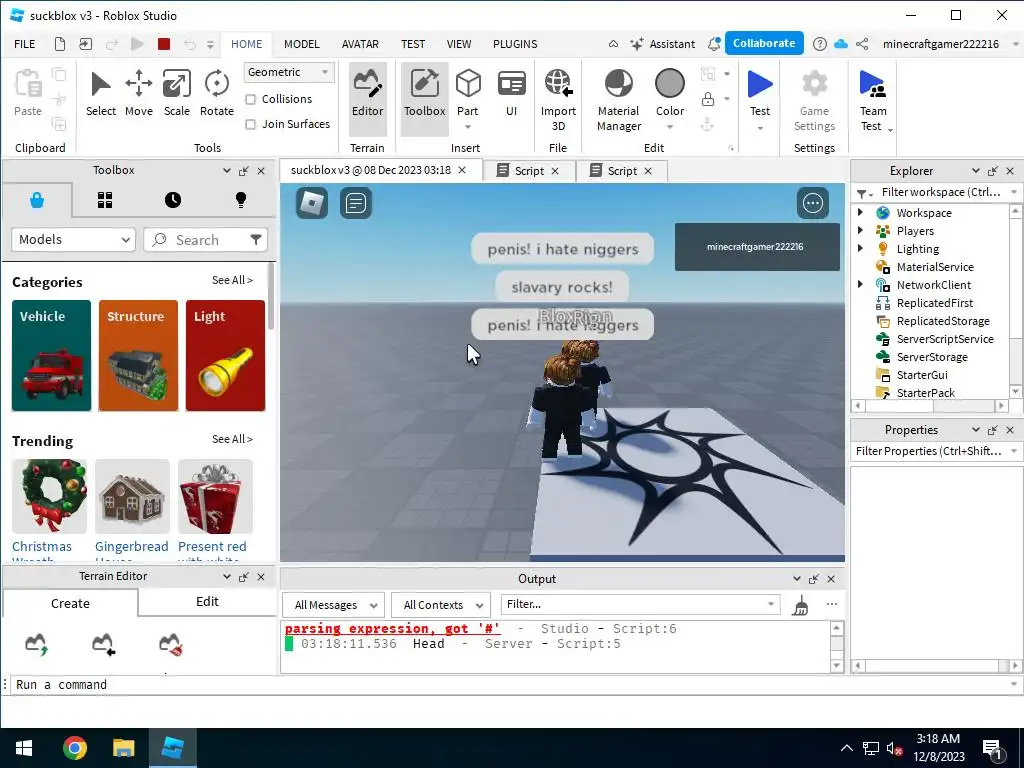Open the Structure category card
Image resolution: width=1024 pixels, height=768 pixels.
pos(138,355)
